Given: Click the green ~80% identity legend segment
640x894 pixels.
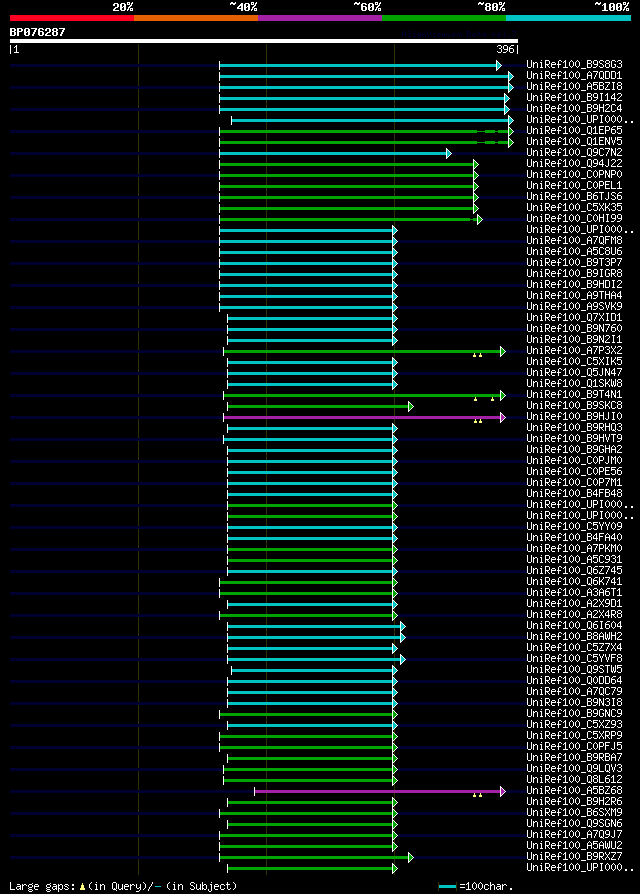Looking at the screenshot, I should pos(444,18).
